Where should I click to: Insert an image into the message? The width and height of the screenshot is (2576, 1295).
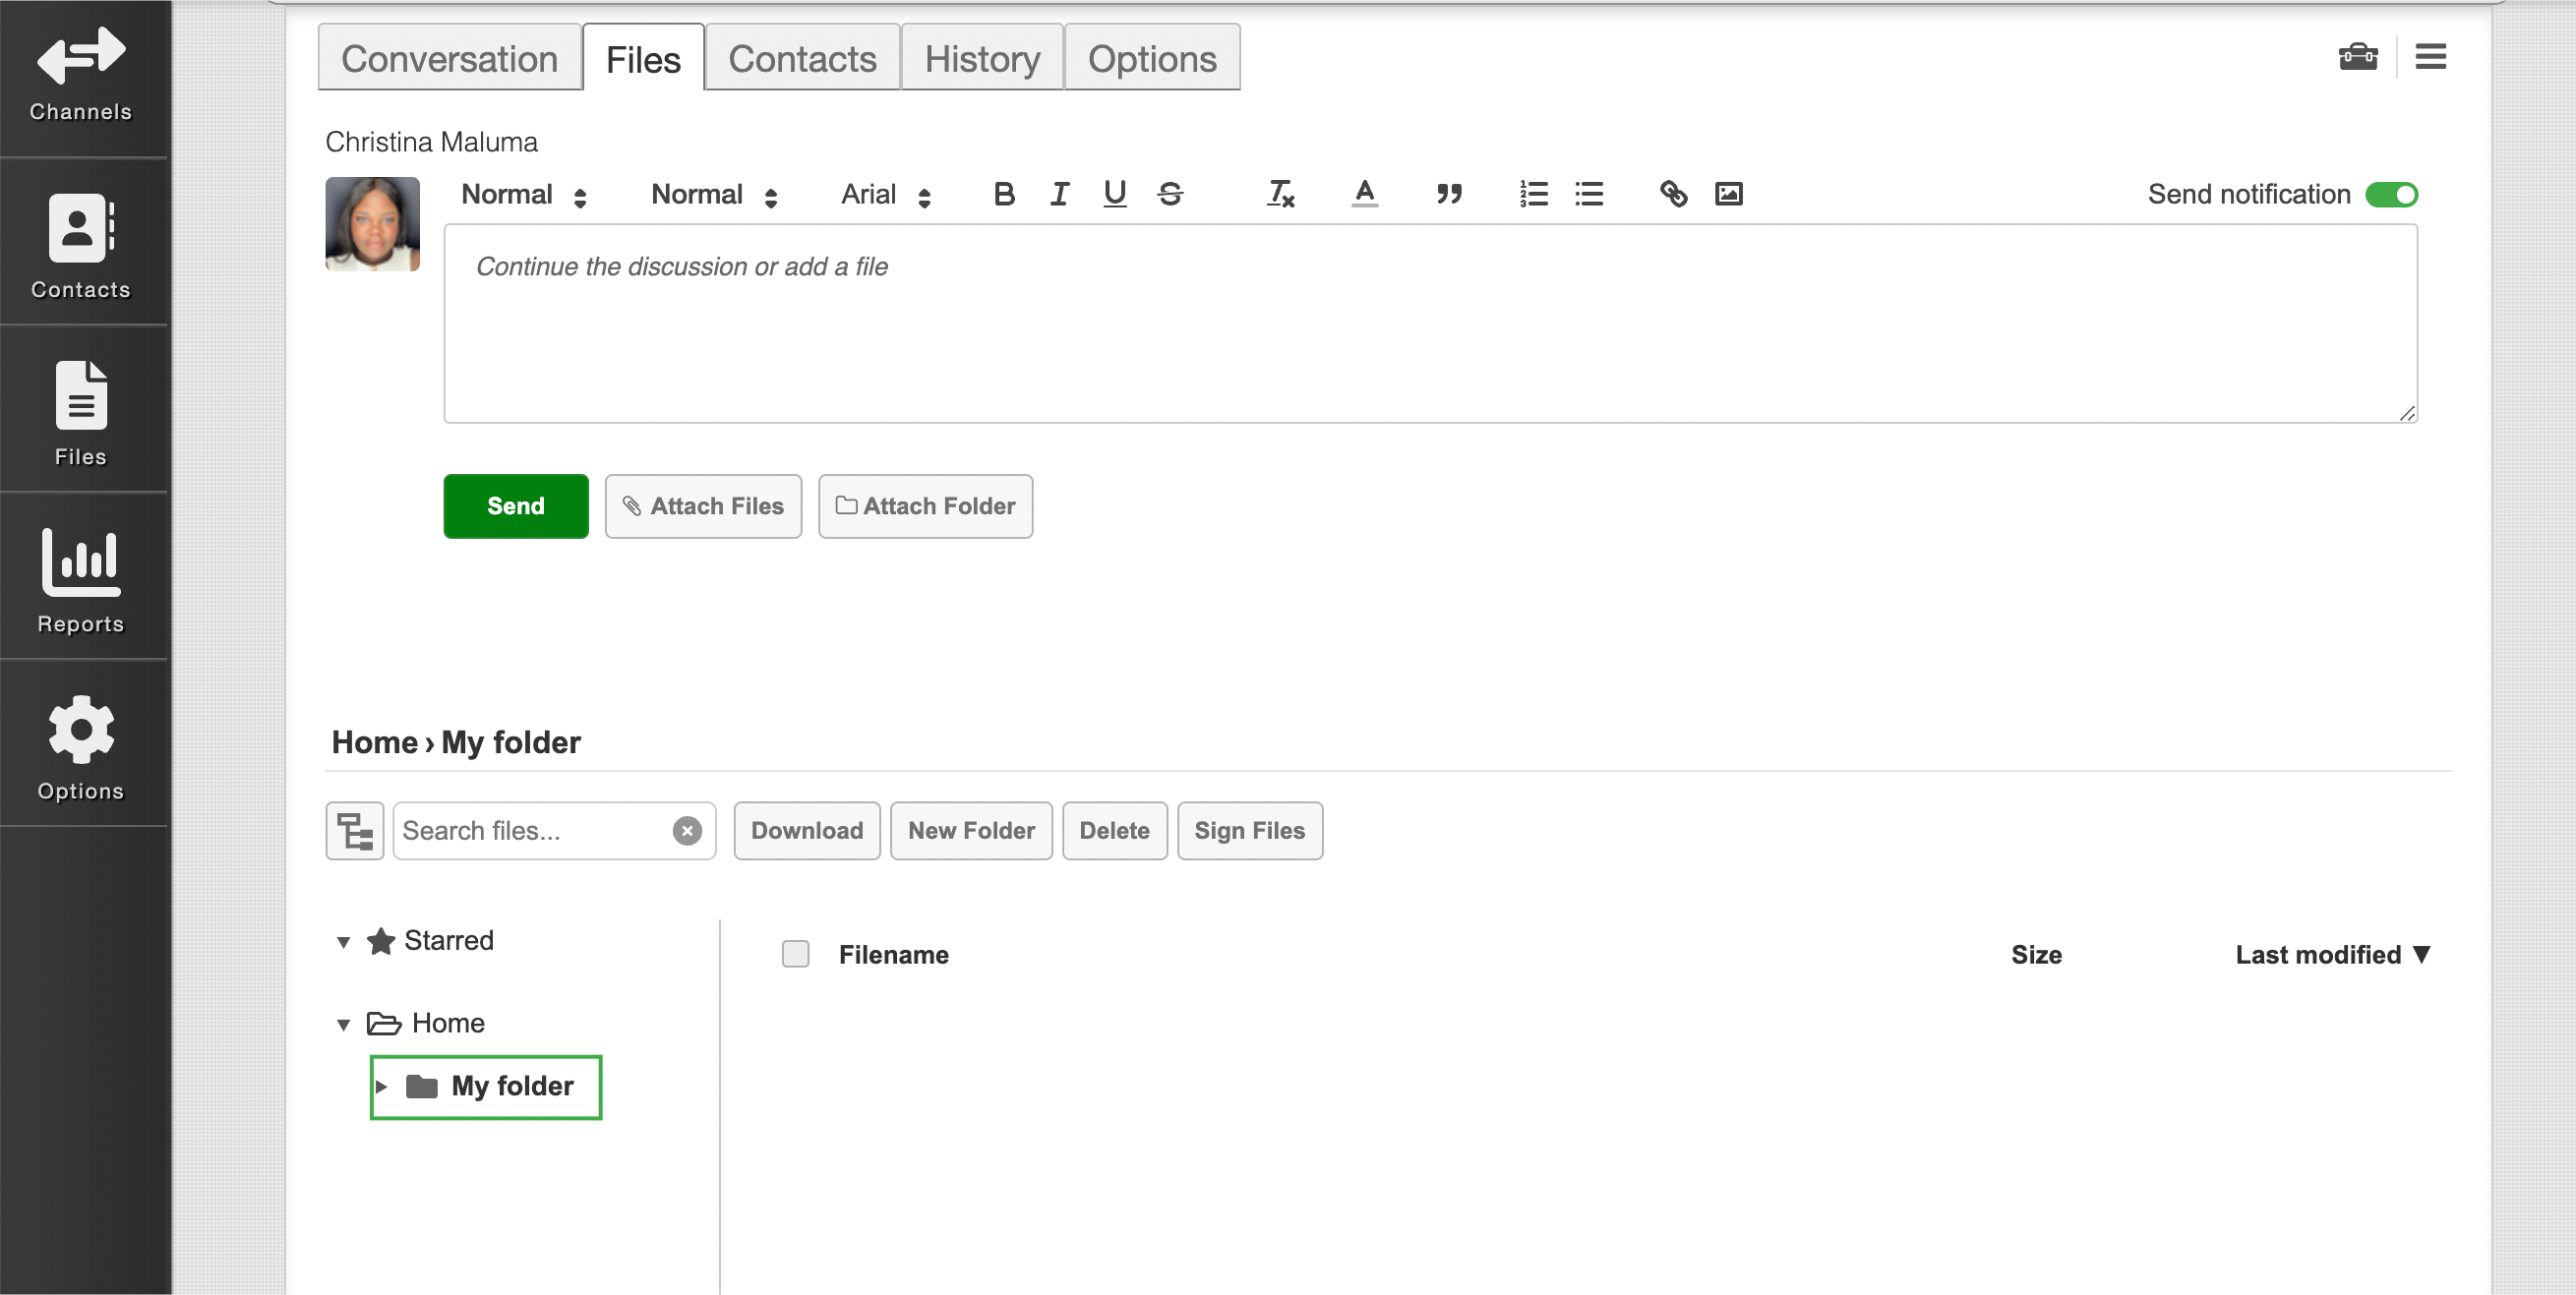[x=1730, y=194]
